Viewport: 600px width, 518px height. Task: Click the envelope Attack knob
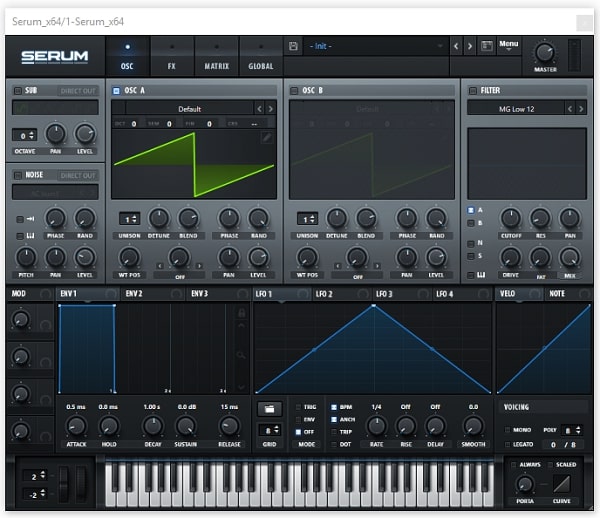point(76,426)
